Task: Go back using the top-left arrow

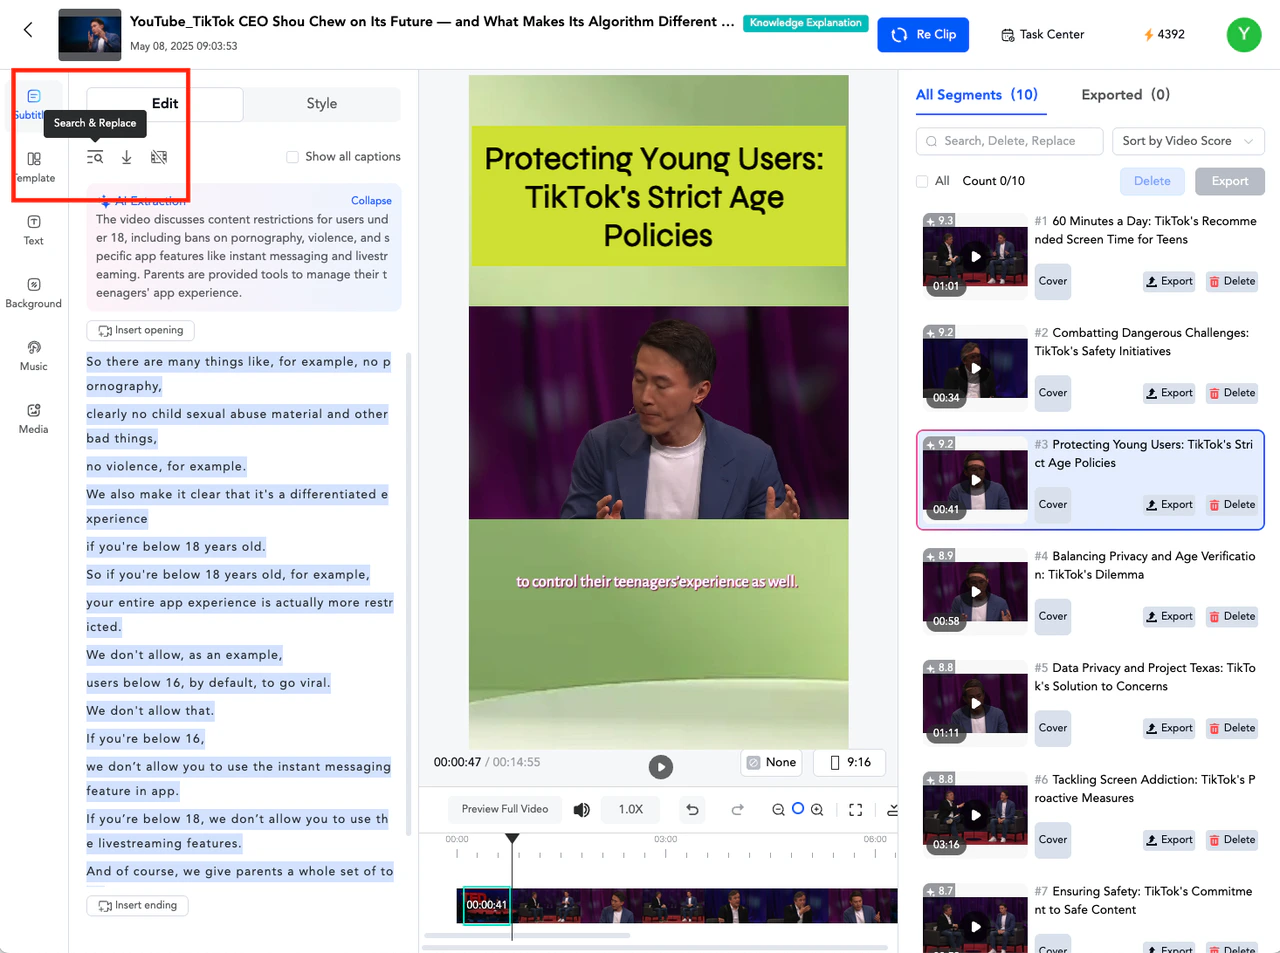Action: click(x=28, y=30)
